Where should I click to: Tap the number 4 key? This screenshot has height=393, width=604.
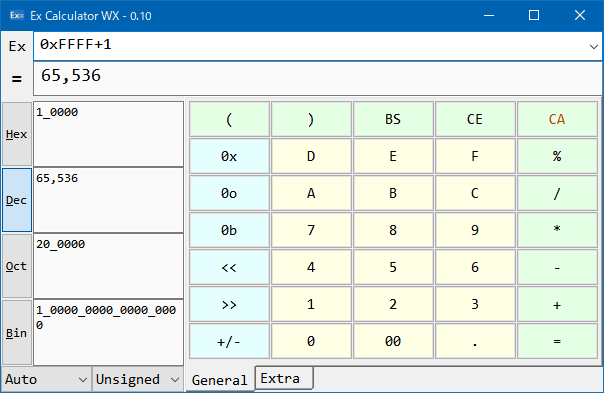311,267
